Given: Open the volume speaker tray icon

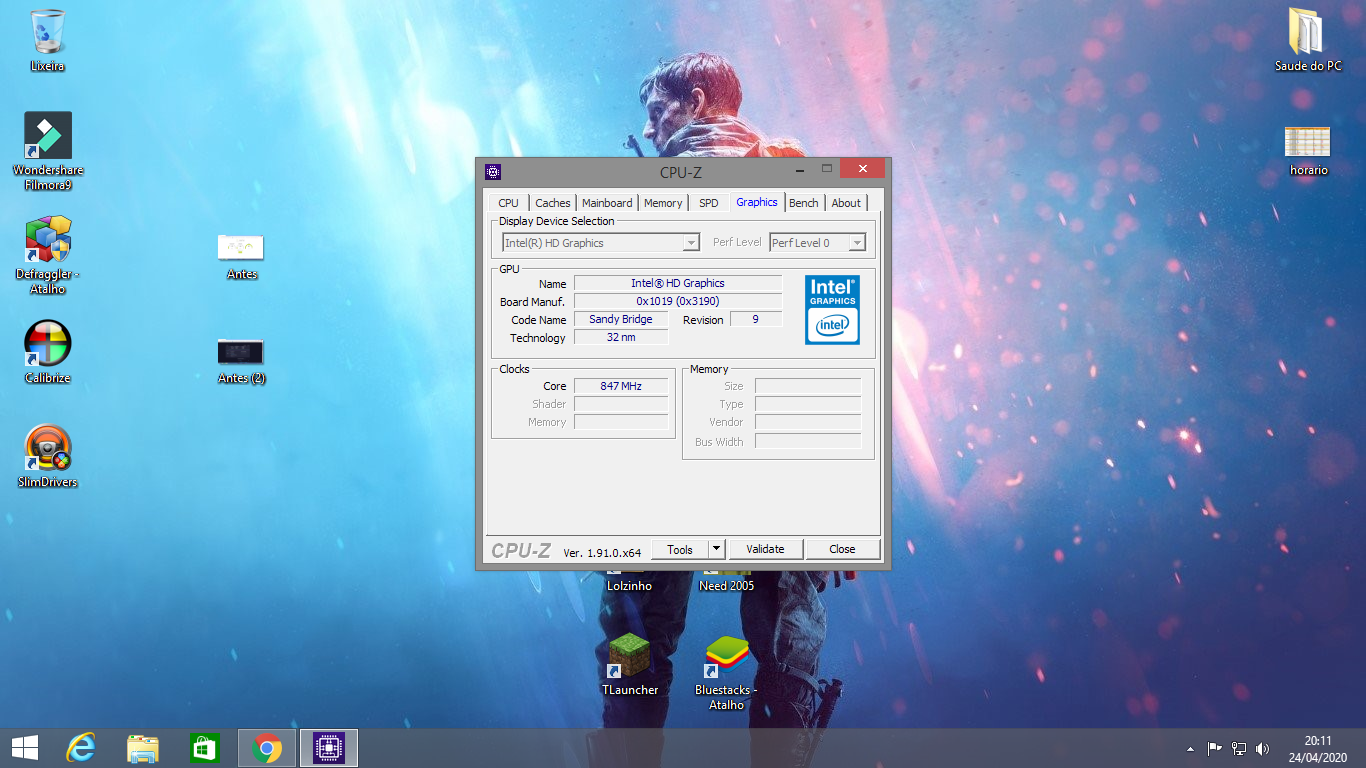Looking at the screenshot, I should point(1262,748).
